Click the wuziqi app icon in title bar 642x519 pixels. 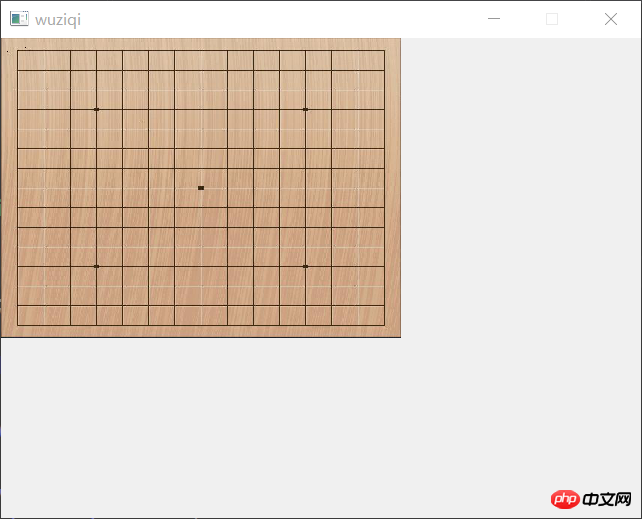coord(19,19)
